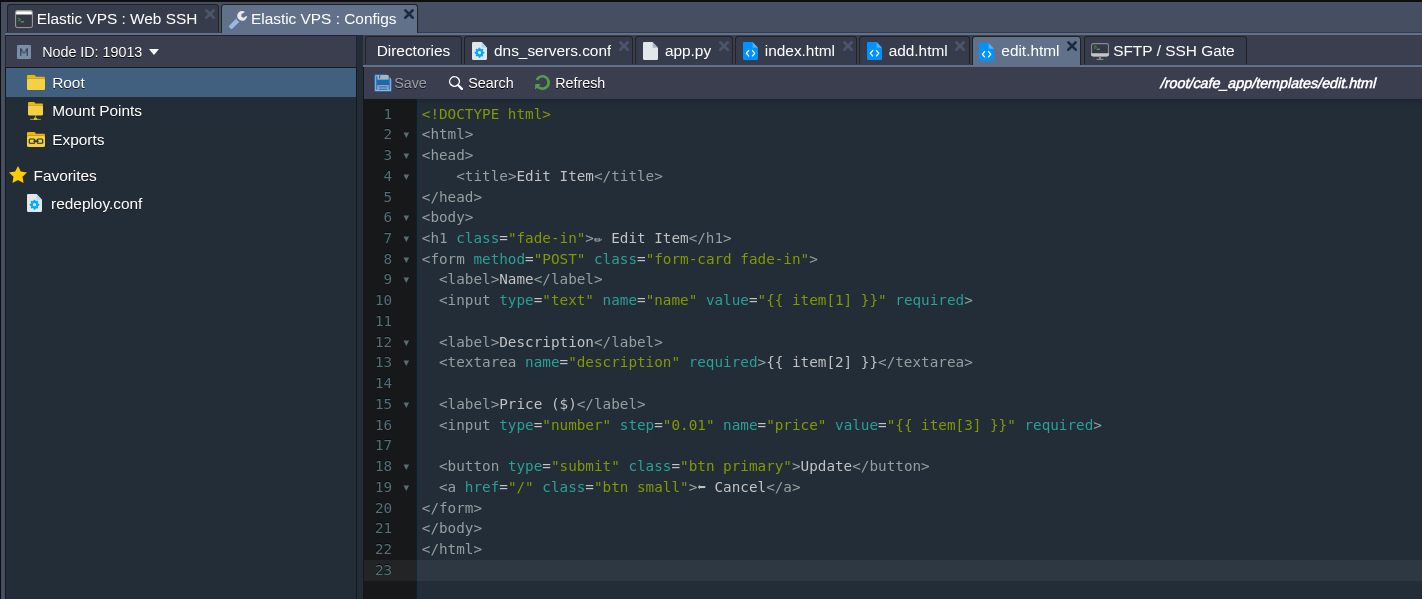Open the SFTP / SSH Gate tab

1166,51
